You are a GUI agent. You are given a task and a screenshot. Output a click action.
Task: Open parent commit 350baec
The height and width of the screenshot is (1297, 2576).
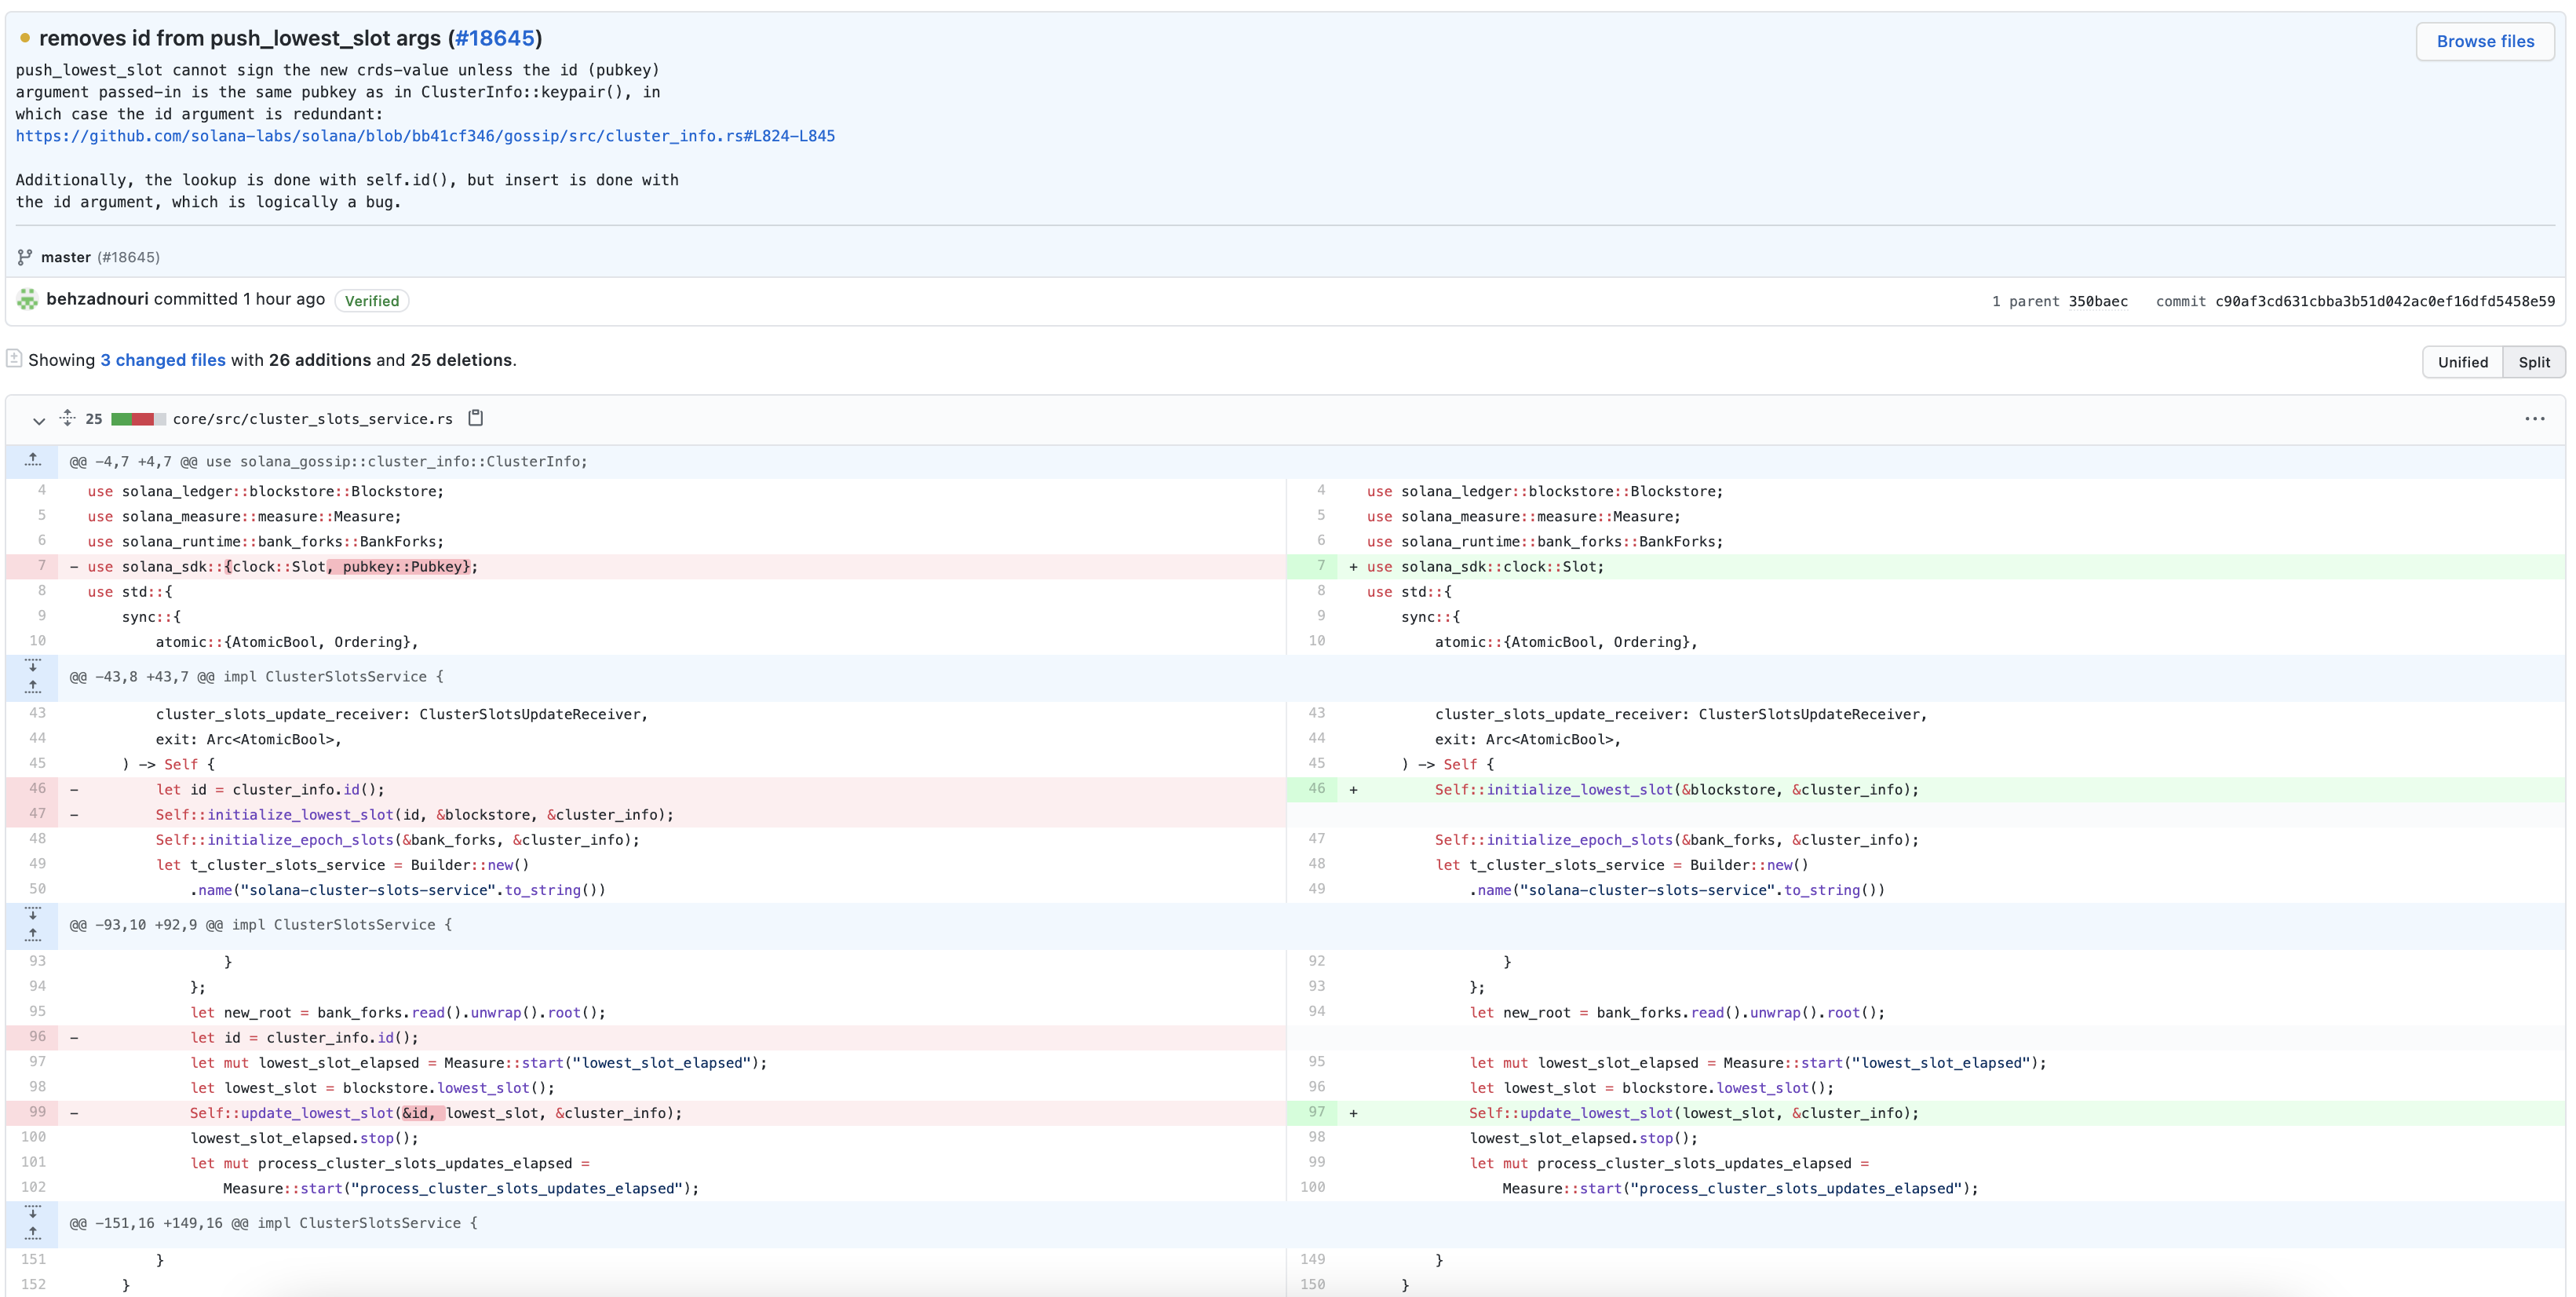click(2097, 301)
